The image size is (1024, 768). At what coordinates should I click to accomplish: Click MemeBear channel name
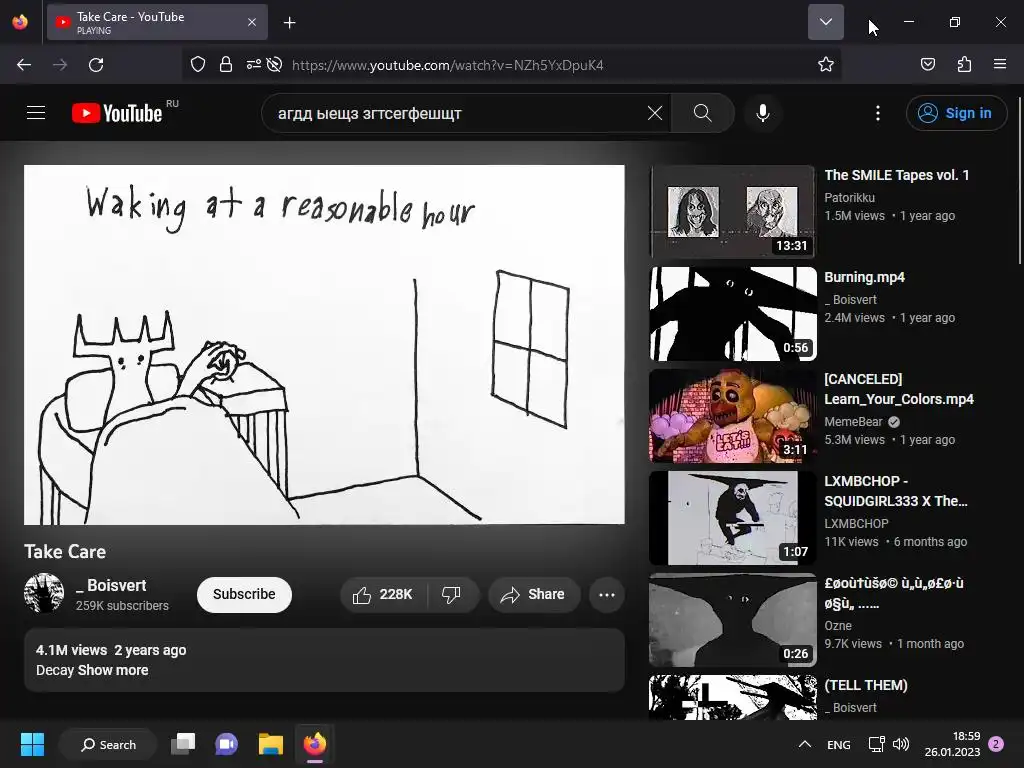click(x=853, y=422)
